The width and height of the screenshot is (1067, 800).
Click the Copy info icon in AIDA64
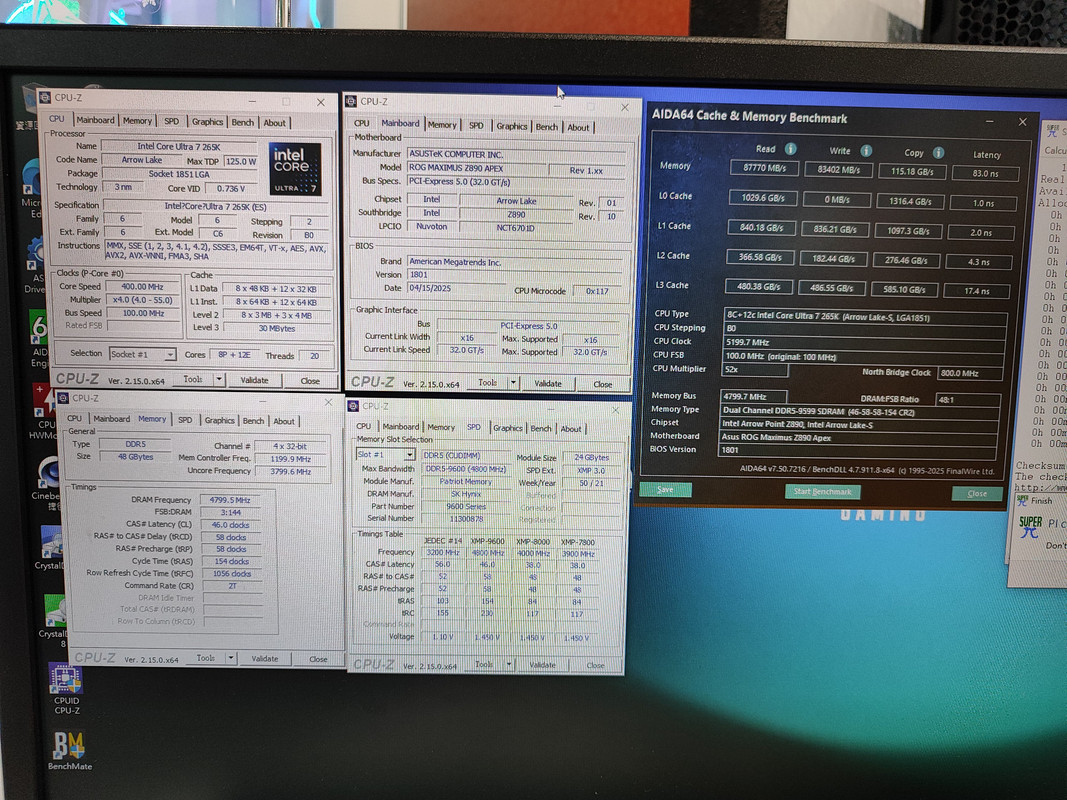point(938,153)
